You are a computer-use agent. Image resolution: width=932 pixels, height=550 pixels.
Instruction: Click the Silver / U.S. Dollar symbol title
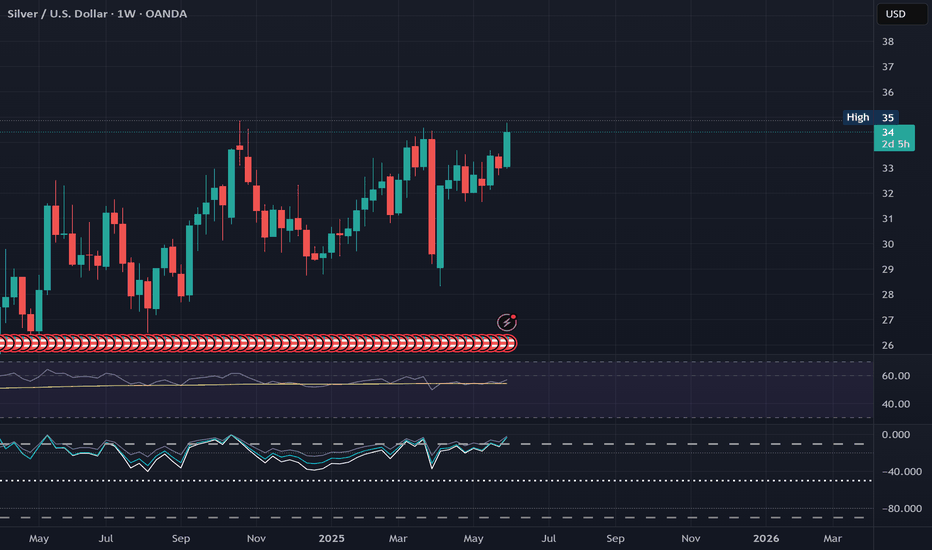pyautogui.click(x=97, y=14)
